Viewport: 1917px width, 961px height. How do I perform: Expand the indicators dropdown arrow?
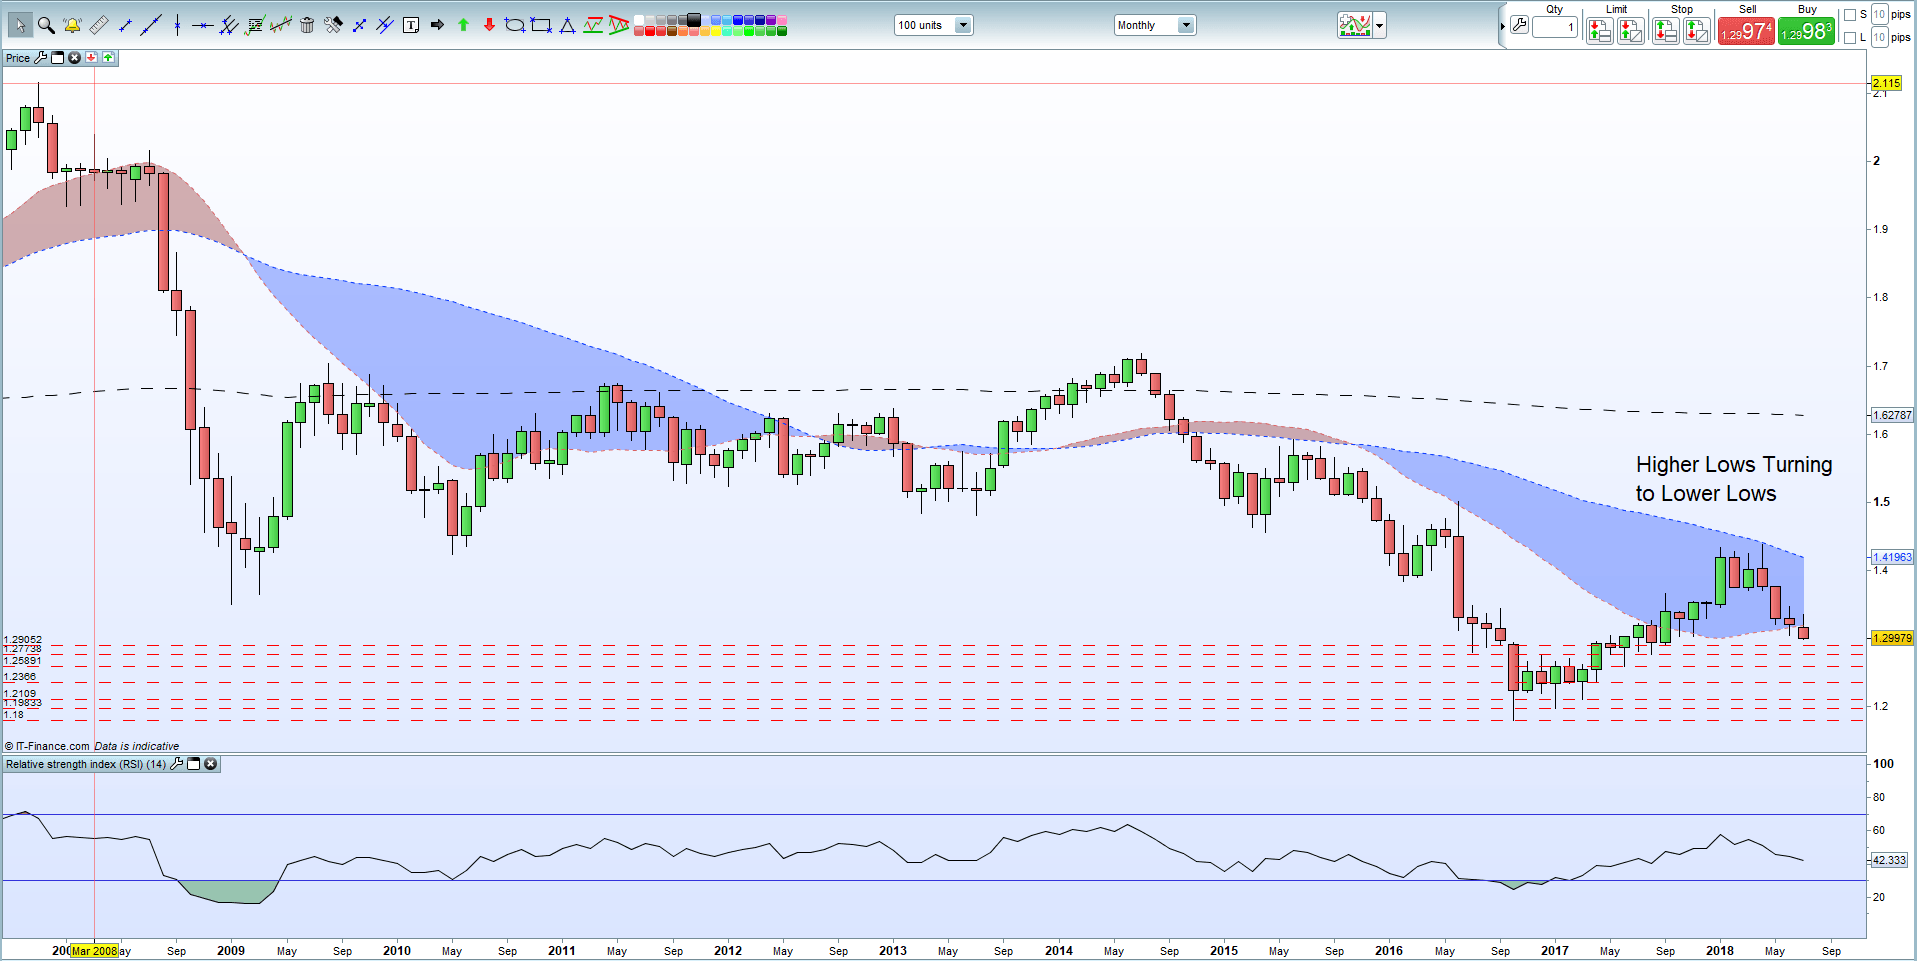tap(1380, 26)
